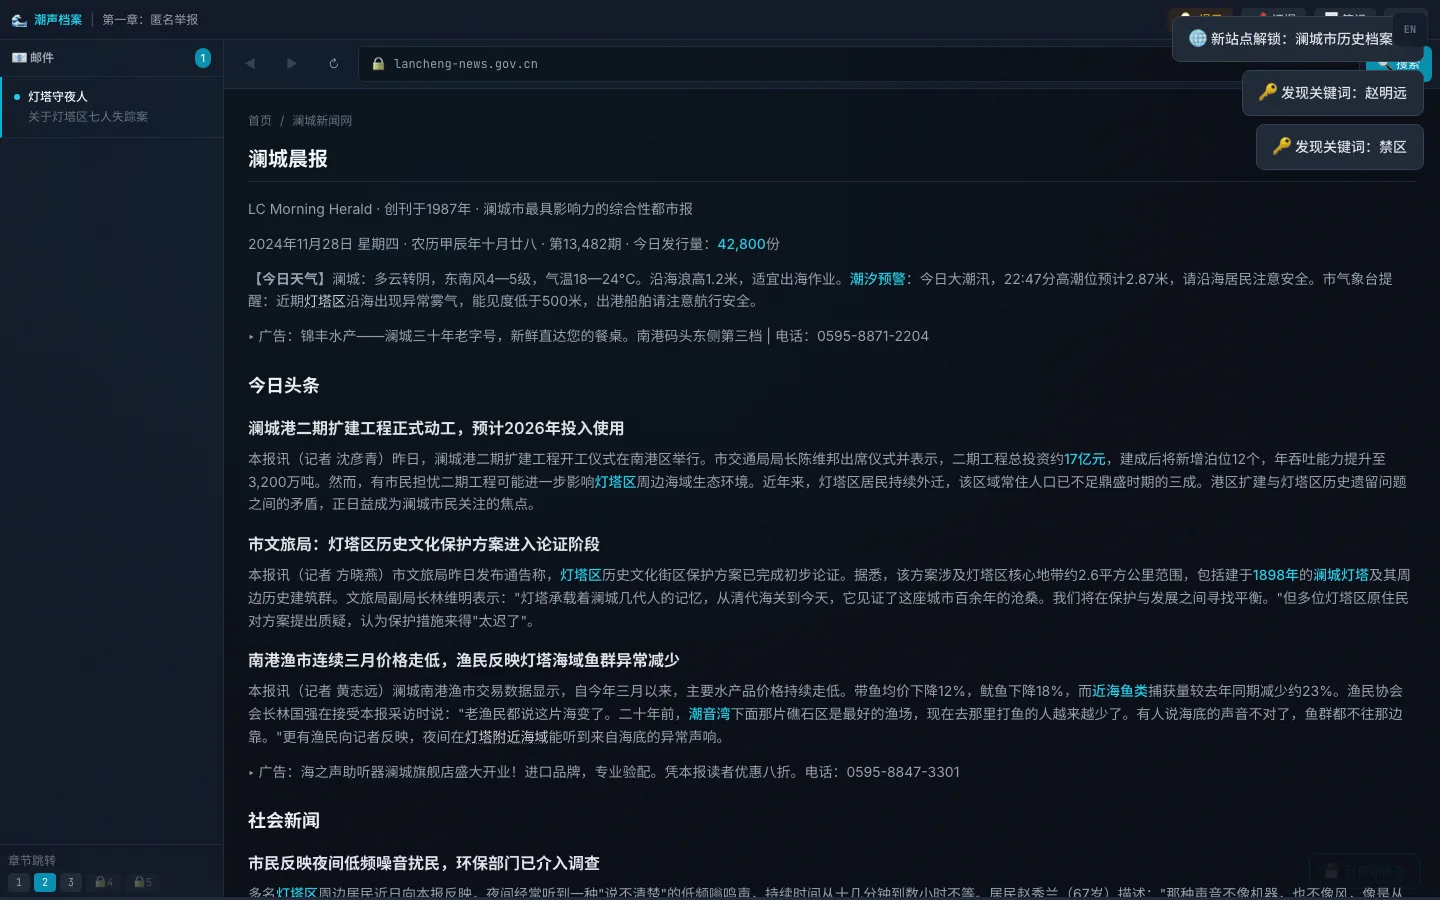1440x900 pixels.
Task: Click the 潮音湾 highlighted keyword
Action: tap(710, 714)
